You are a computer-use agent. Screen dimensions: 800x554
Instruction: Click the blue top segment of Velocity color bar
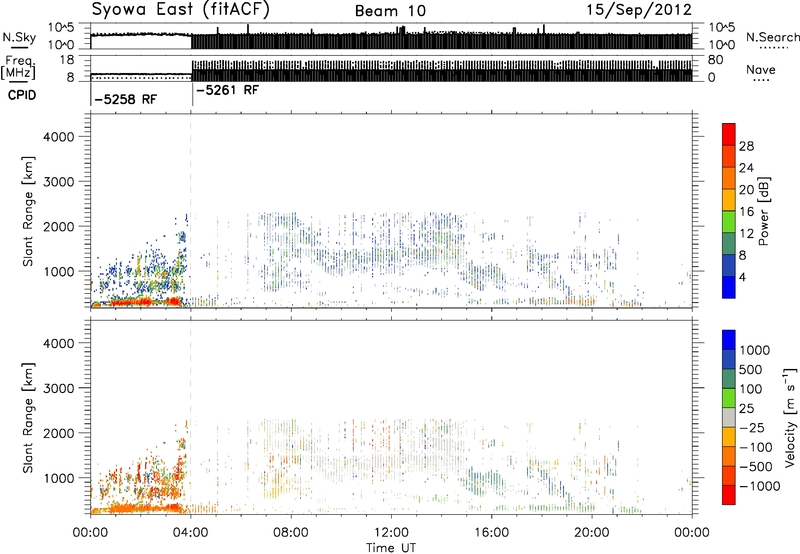[729, 340]
